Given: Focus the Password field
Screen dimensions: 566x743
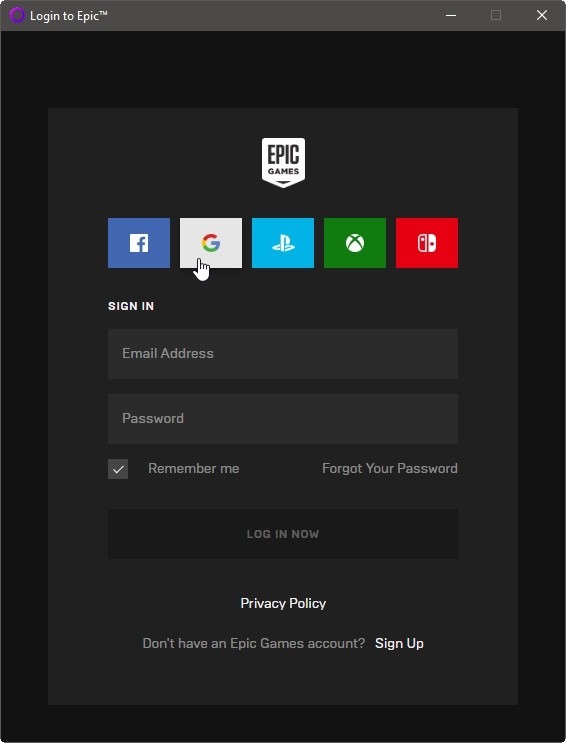Looking at the screenshot, I should [x=283, y=419].
